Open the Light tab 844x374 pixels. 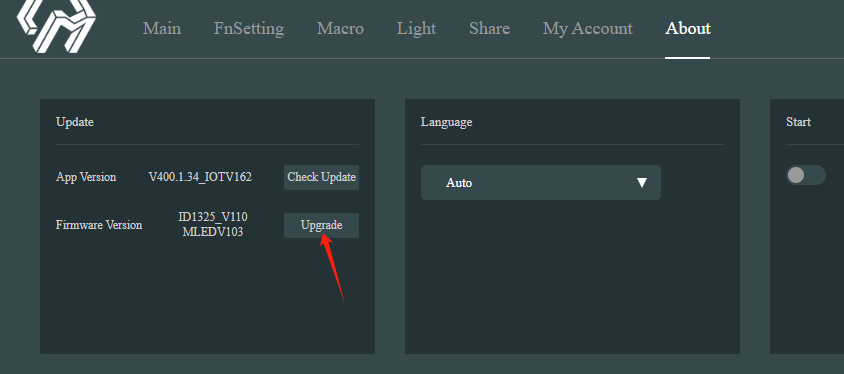tap(416, 29)
